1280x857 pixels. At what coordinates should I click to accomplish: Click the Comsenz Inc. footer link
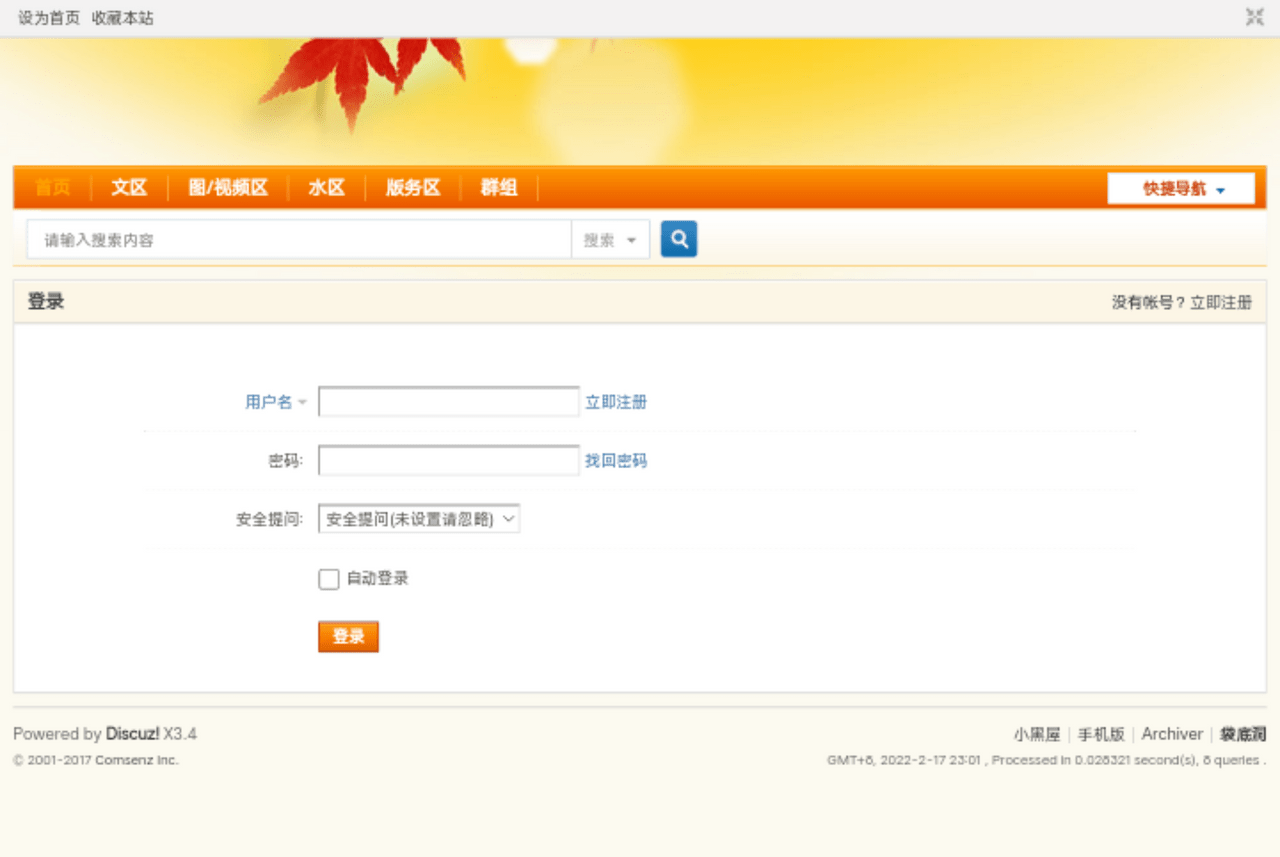(137, 760)
